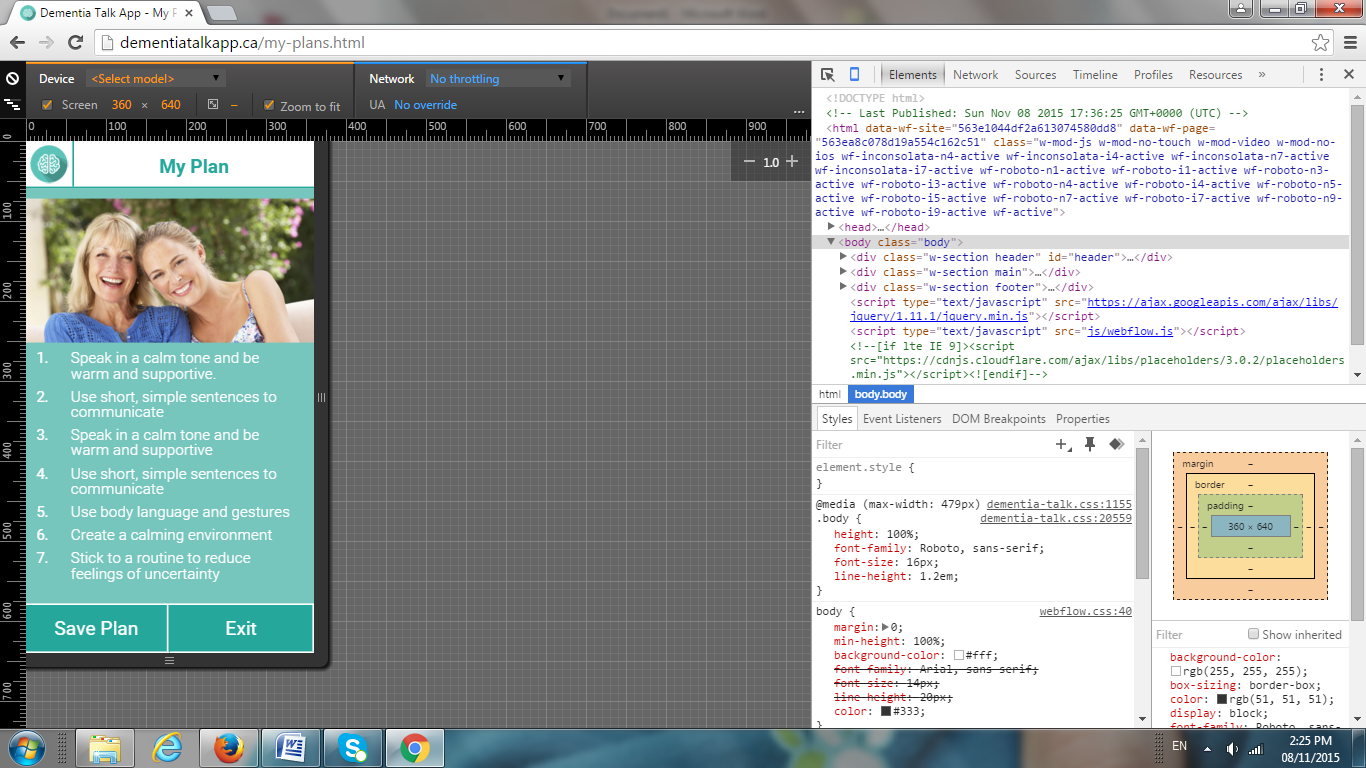The height and width of the screenshot is (768, 1366).
Task: Open dementia-talk.css:20559 source link
Action: pos(1056,518)
